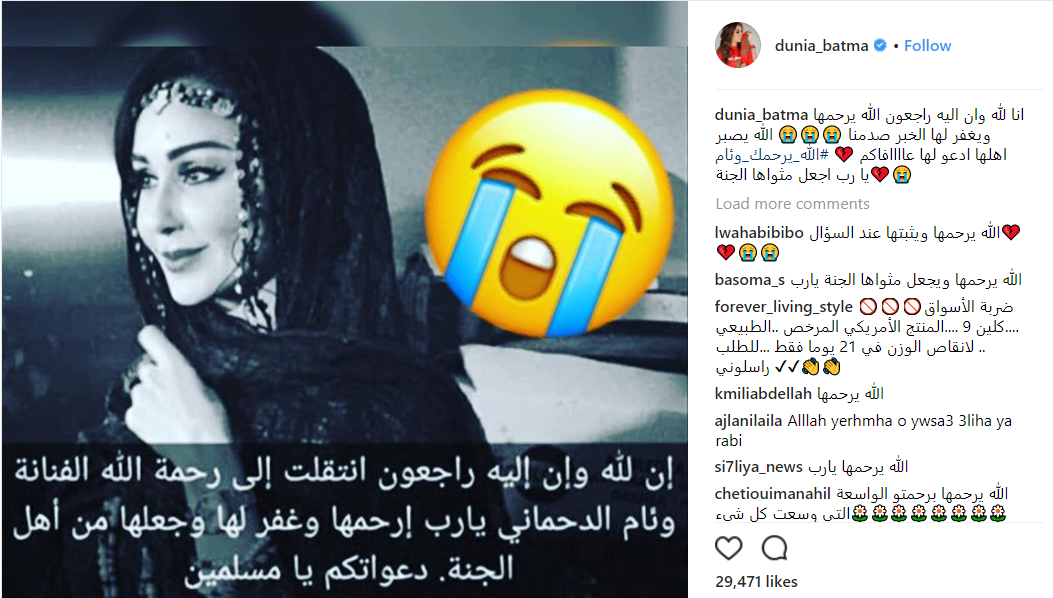Open forever_living_style commenter profile
The image size is (1053, 598).
(x=784, y=307)
